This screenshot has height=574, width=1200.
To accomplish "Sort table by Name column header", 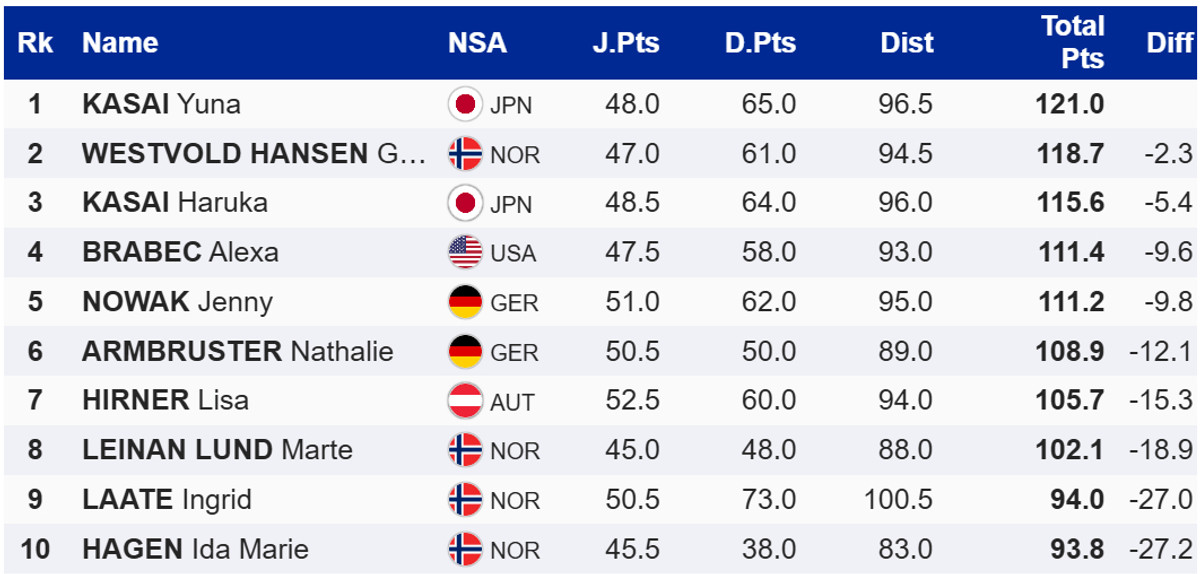I will 120,43.
